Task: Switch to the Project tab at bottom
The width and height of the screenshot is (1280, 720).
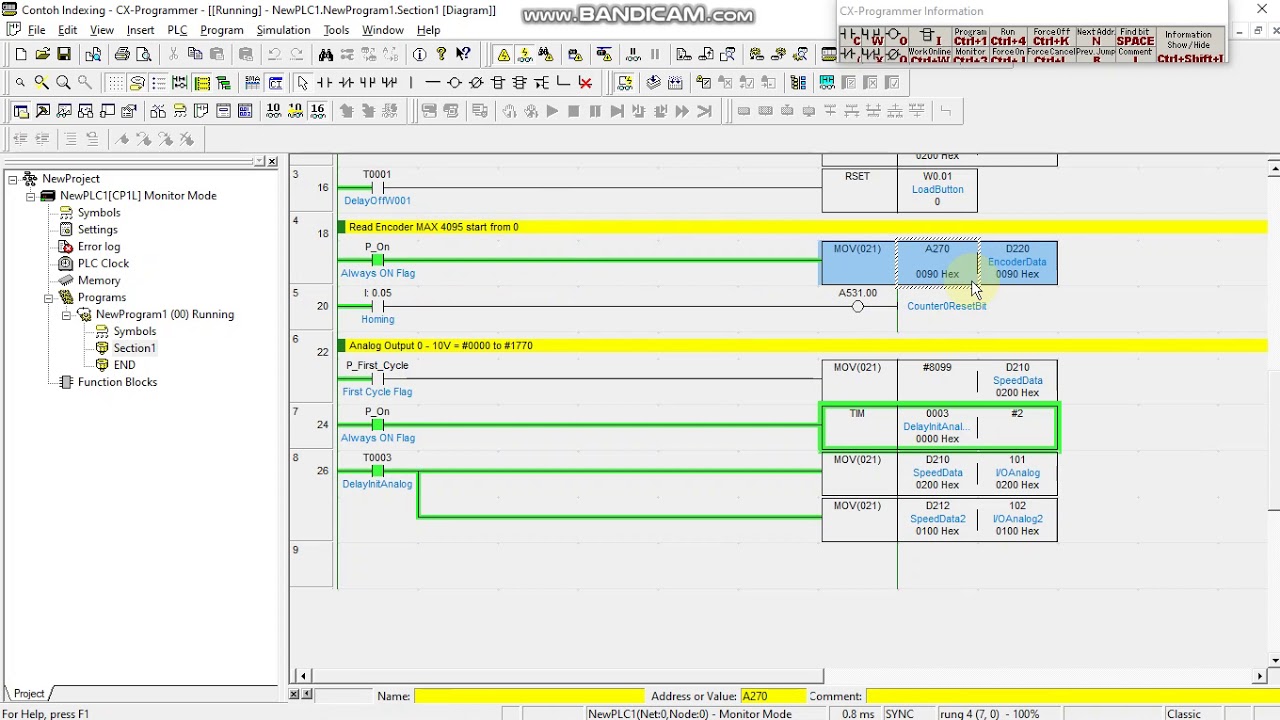Action: click(x=28, y=693)
